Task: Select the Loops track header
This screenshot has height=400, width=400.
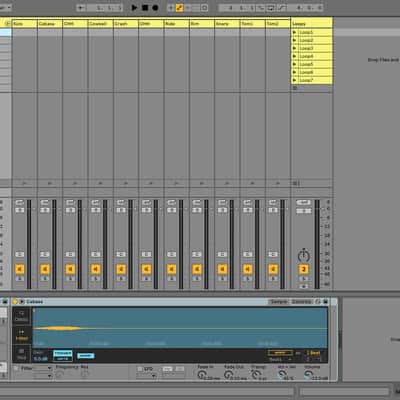Action: [x=312, y=24]
